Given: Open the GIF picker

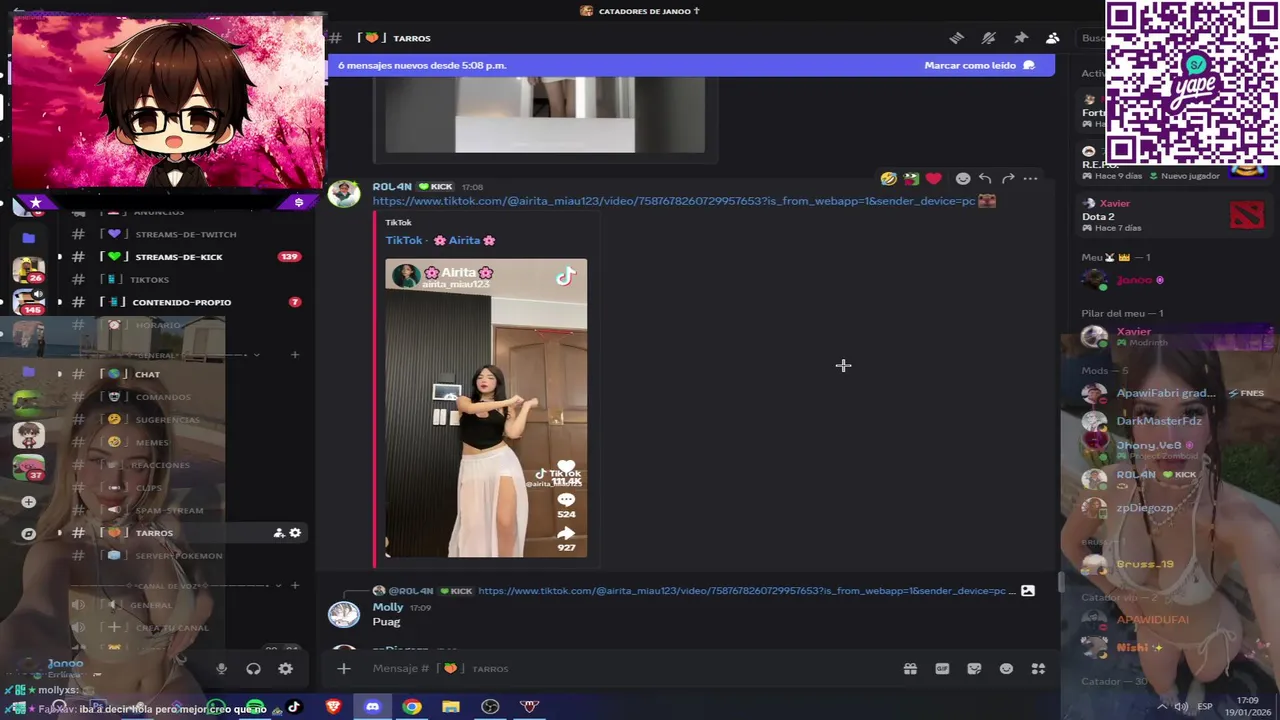Looking at the screenshot, I should 942,668.
